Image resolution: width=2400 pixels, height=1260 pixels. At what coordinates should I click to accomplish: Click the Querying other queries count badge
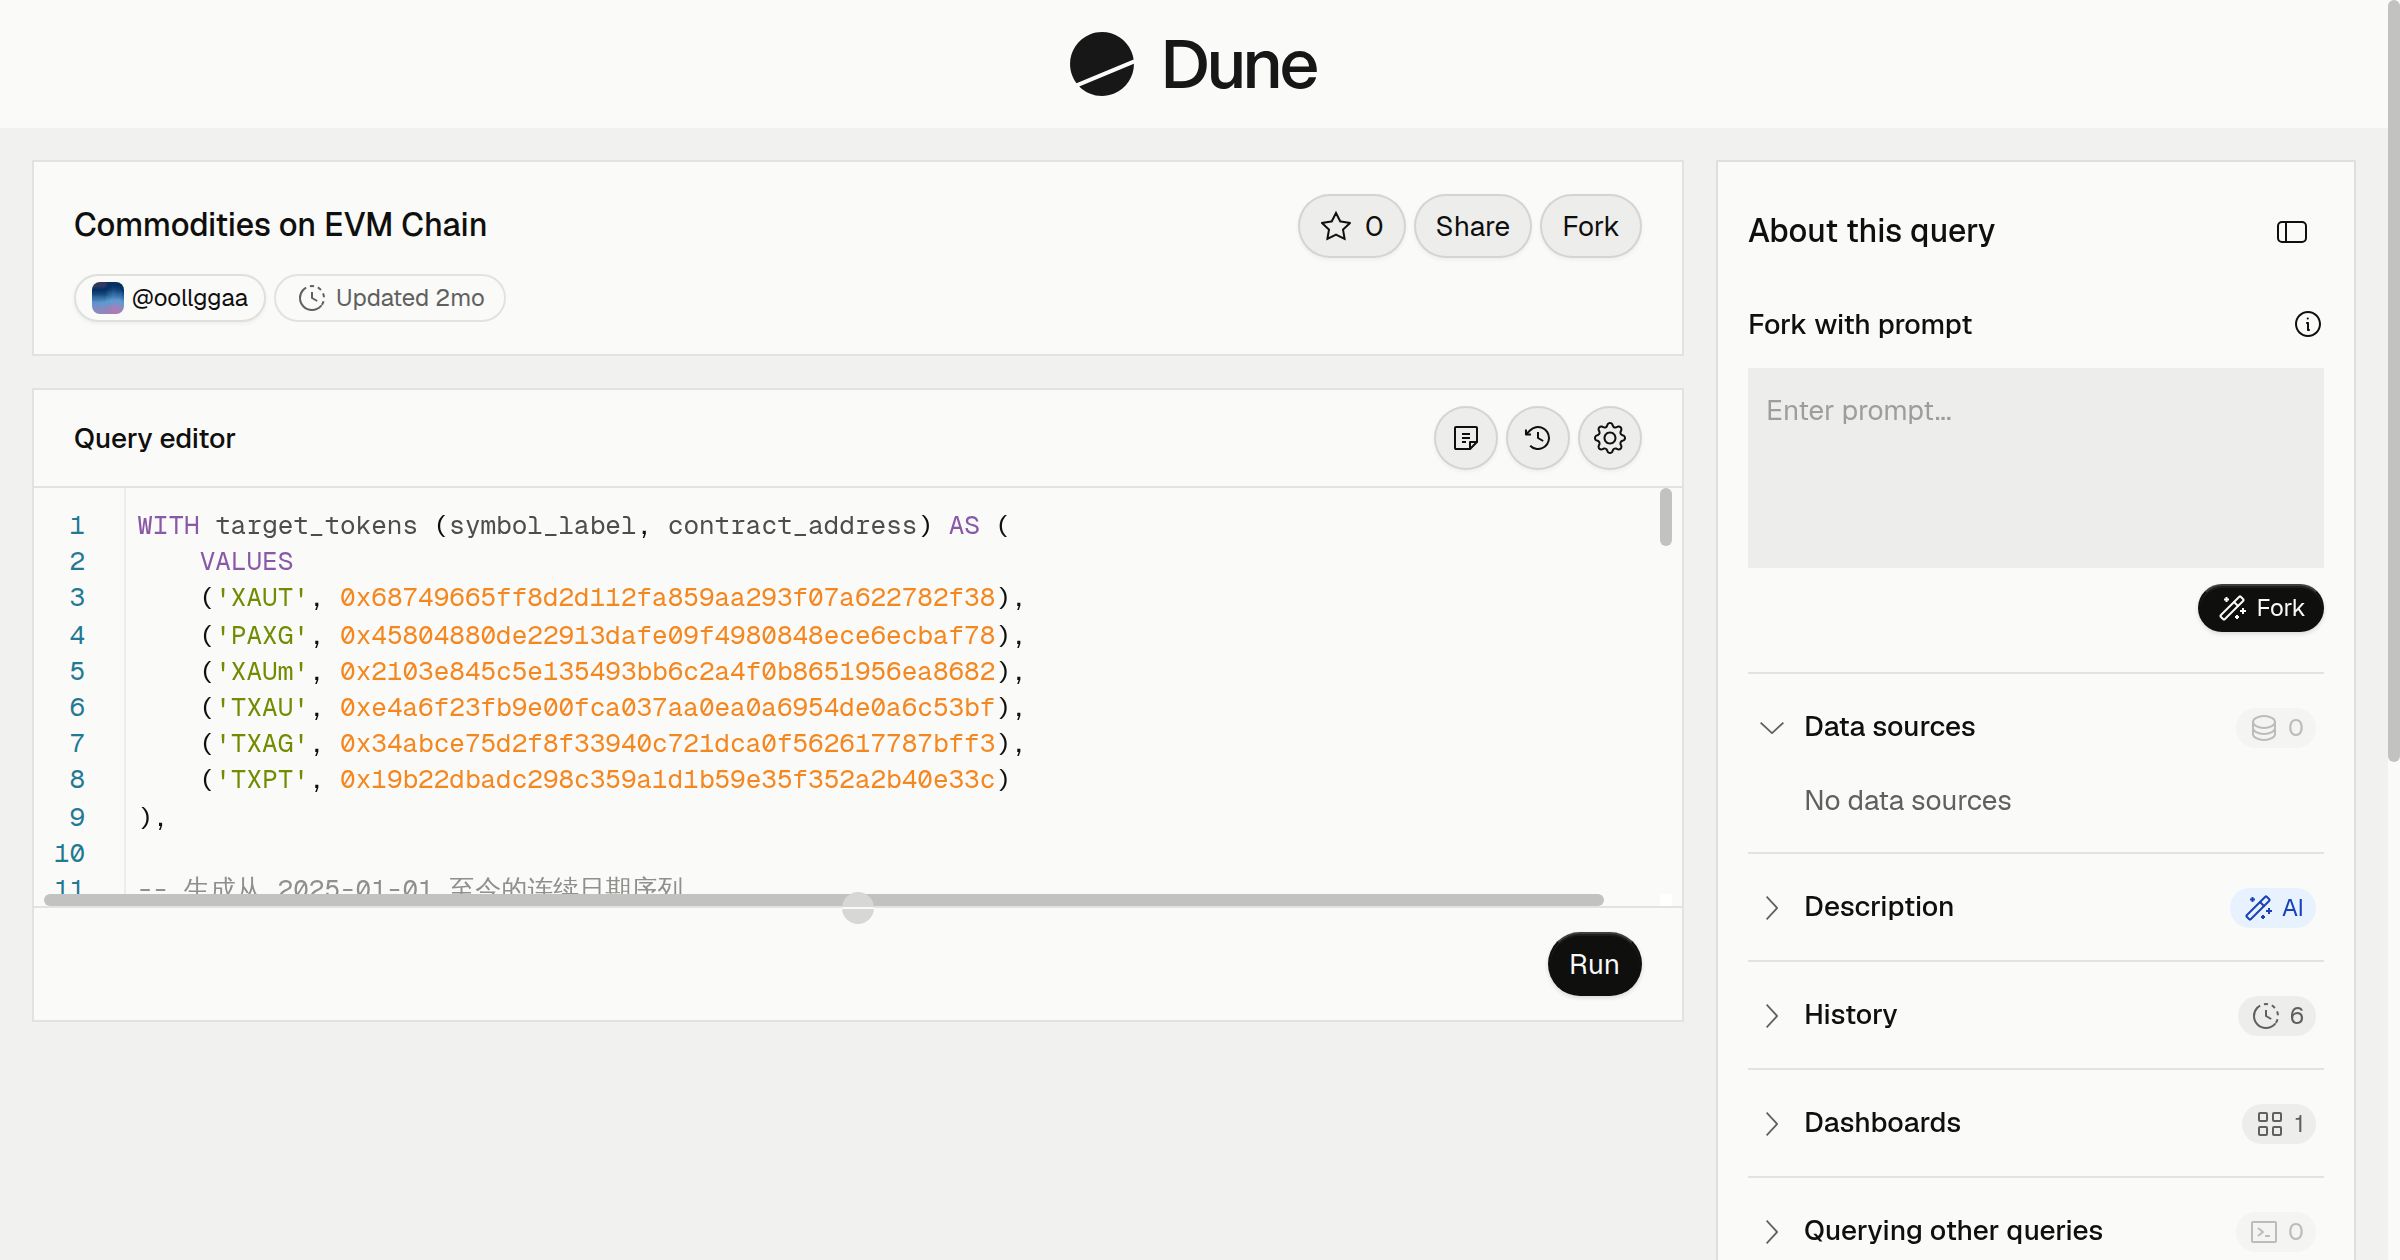[2276, 1232]
